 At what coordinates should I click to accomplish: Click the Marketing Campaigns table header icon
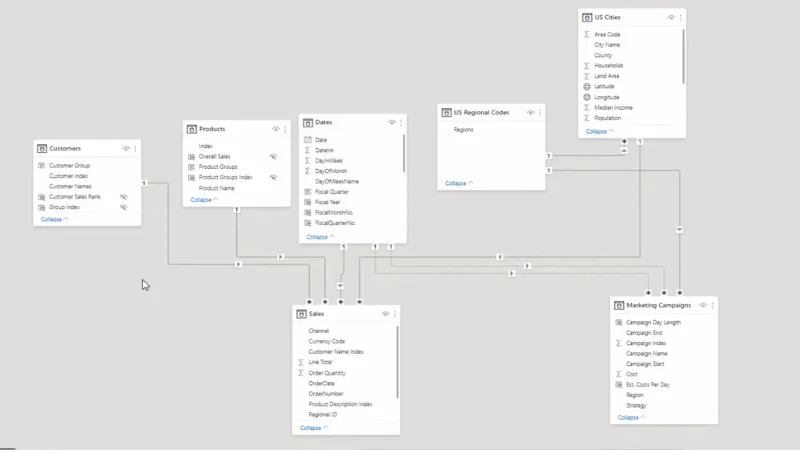point(619,305)
